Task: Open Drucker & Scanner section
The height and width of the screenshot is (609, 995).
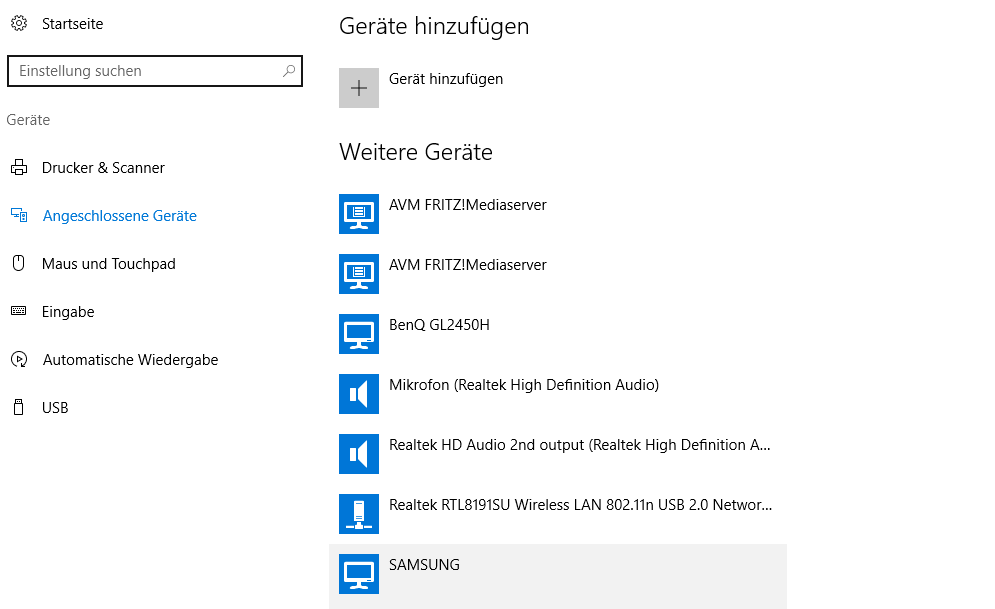Action: coord(103,167)
